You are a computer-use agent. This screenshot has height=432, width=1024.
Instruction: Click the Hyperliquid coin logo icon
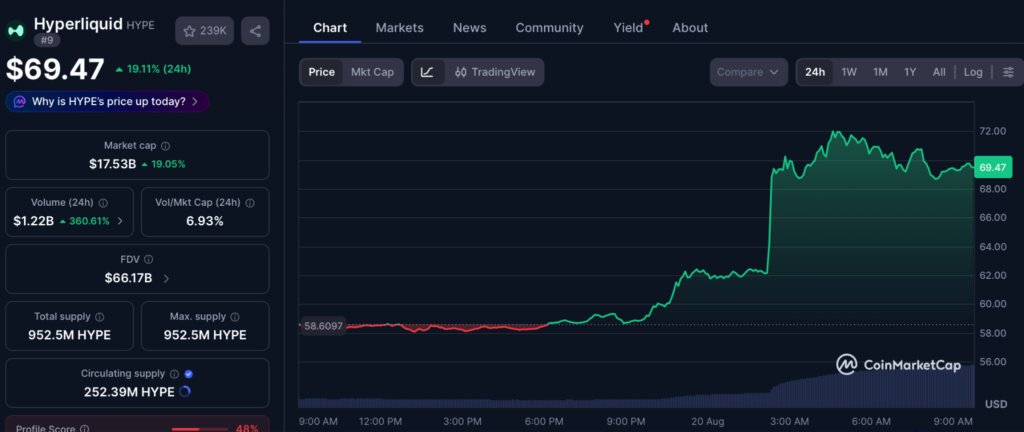15,30
